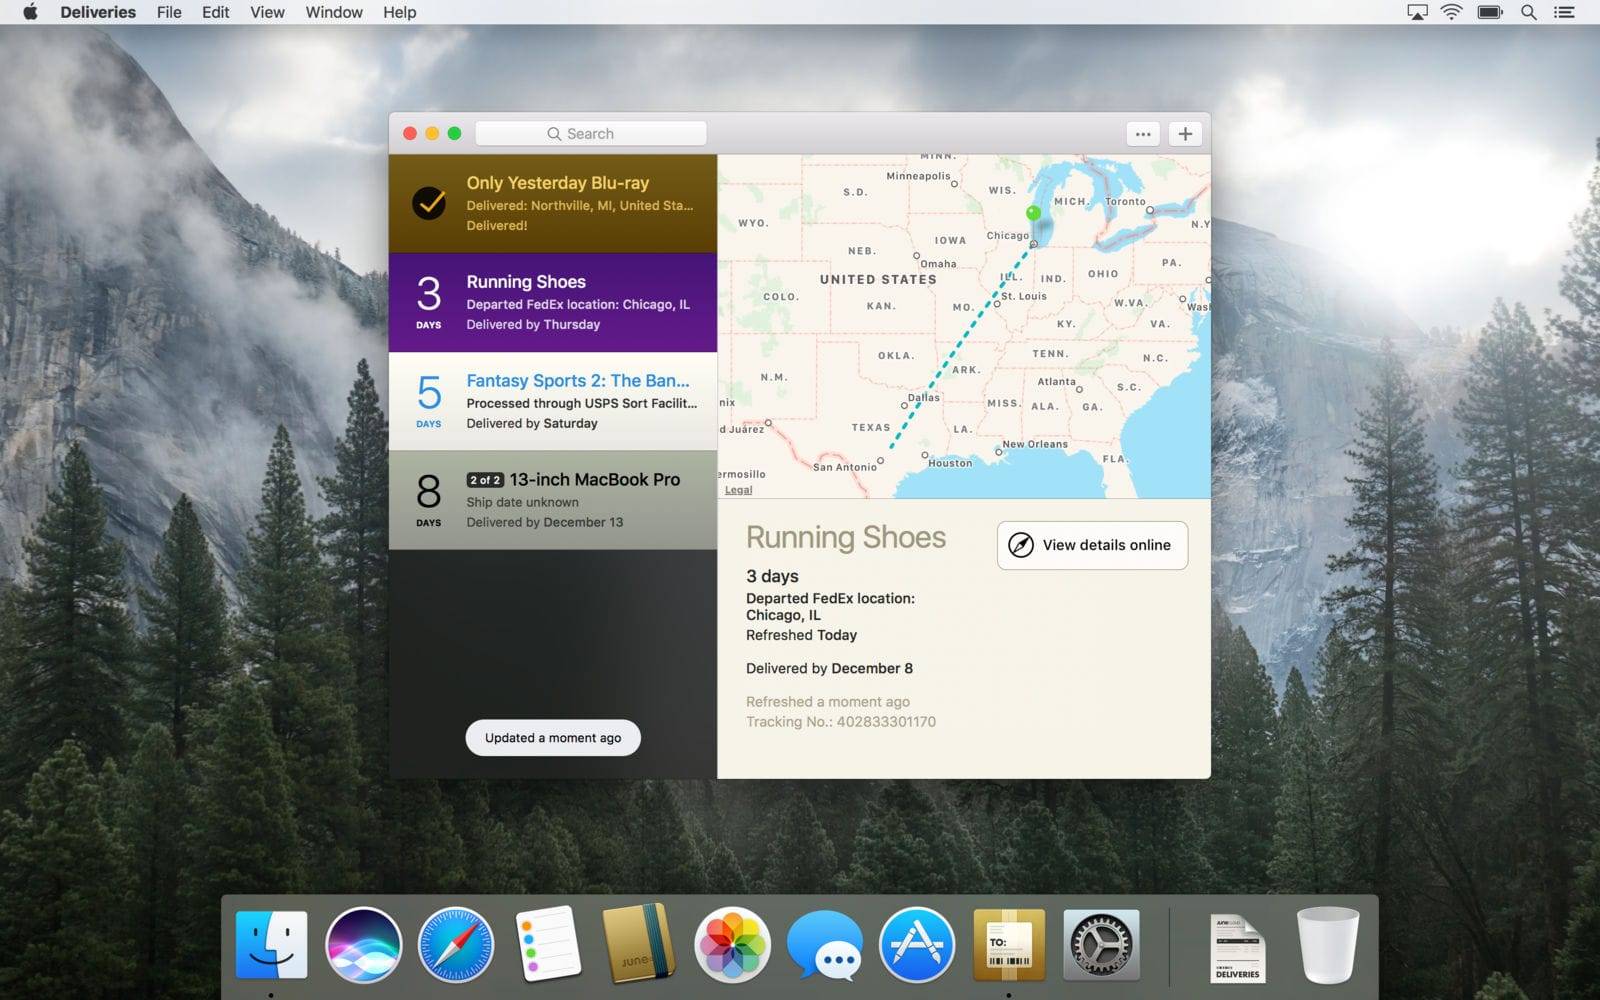1600x1000 pixels.
Task: Open the Wi-Fi status menu
Action: tap(1451, 12)
